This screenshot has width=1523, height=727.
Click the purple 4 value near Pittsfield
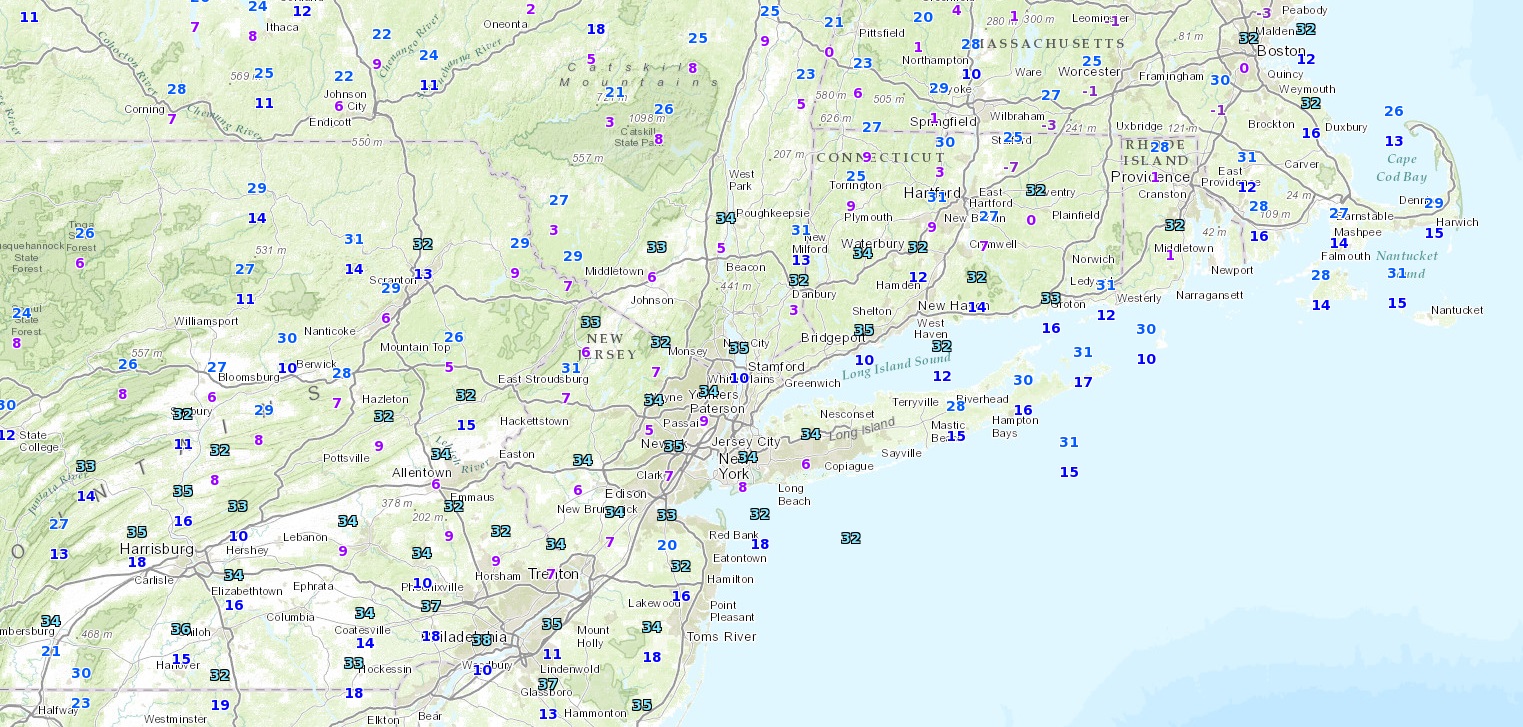tap(956, 10)
